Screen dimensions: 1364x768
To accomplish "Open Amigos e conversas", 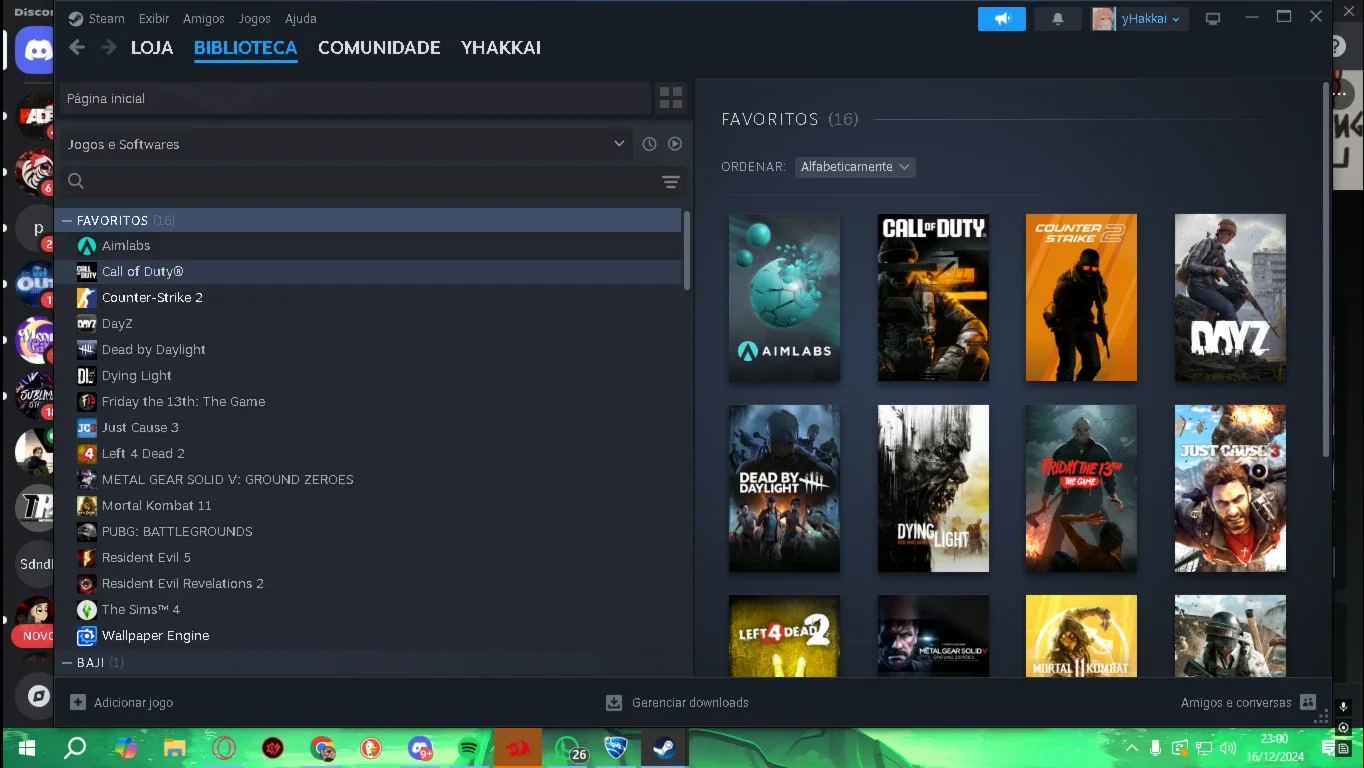I will (x=1248, y=703).
